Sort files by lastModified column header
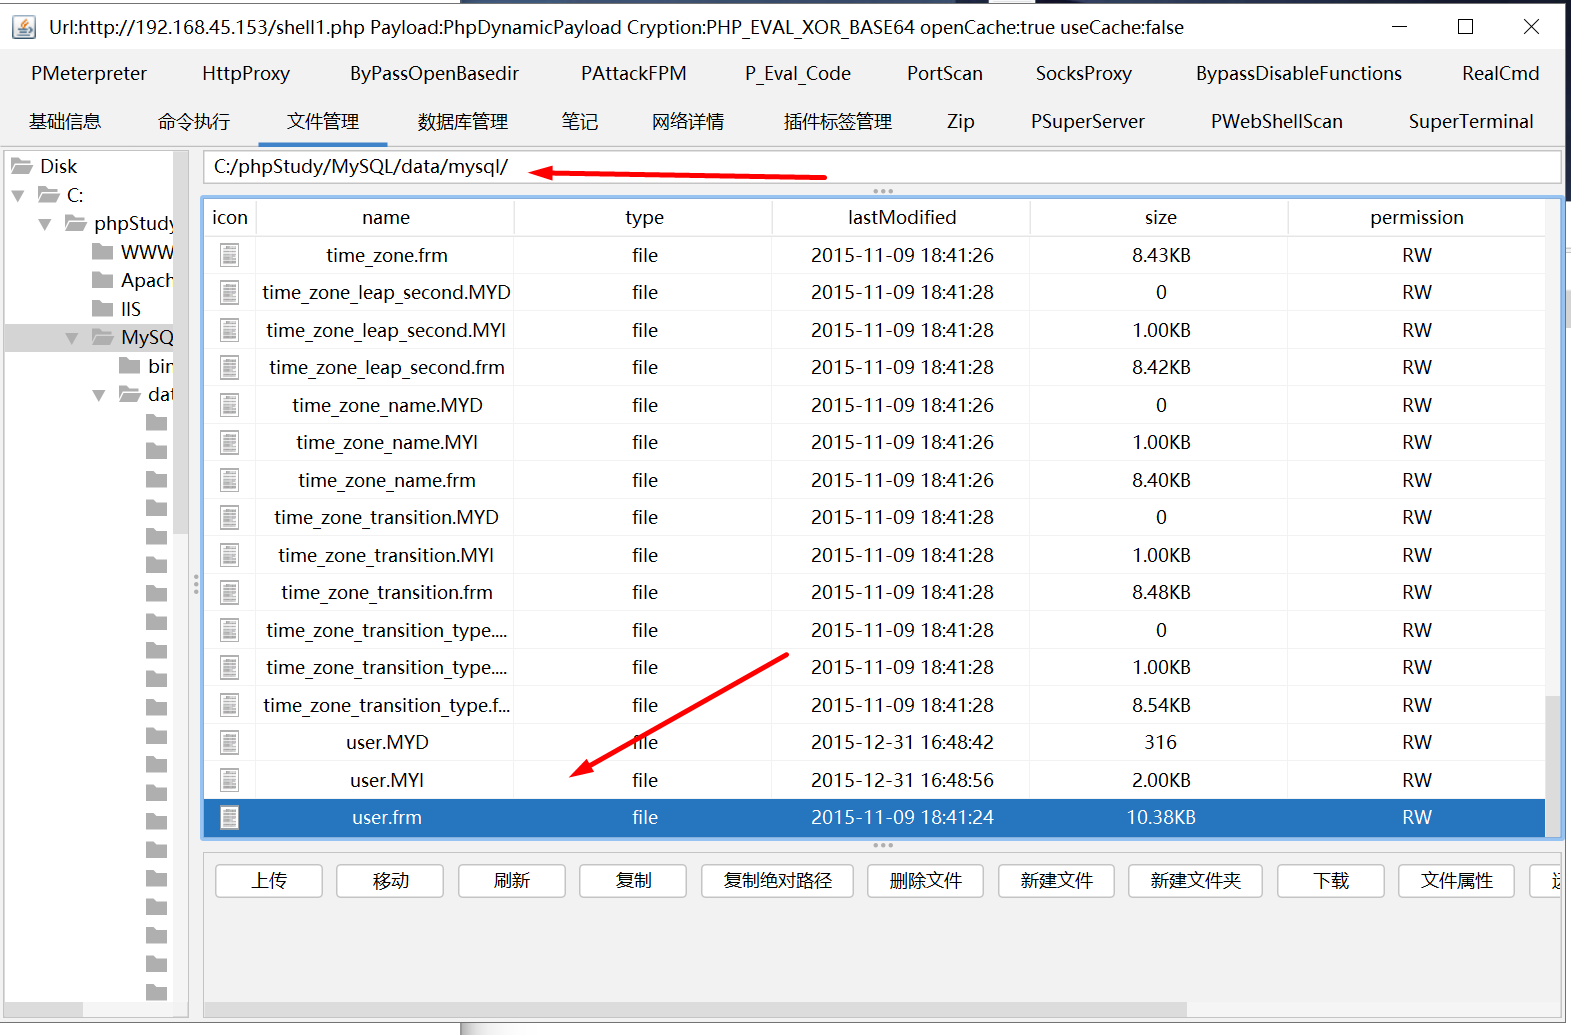This screenshot has height=1035, width=1571. (x=902, y=217)
